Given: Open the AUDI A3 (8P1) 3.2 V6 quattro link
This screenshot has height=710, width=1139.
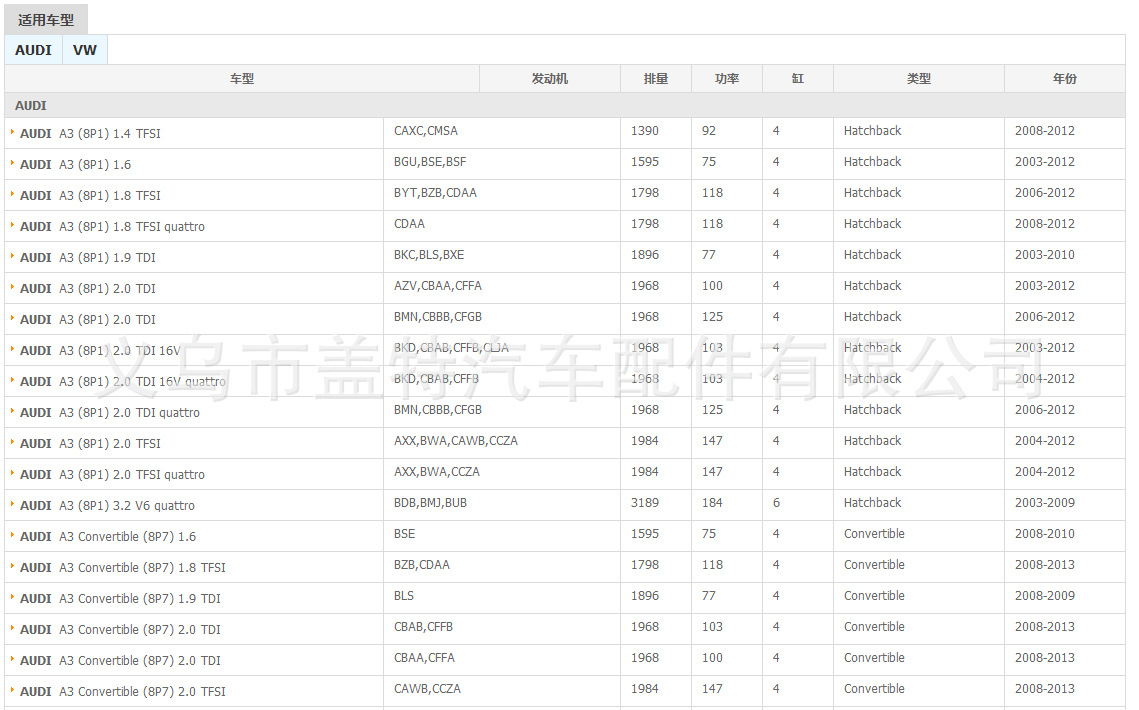Looking at the screenshot, I should (108, 506).
